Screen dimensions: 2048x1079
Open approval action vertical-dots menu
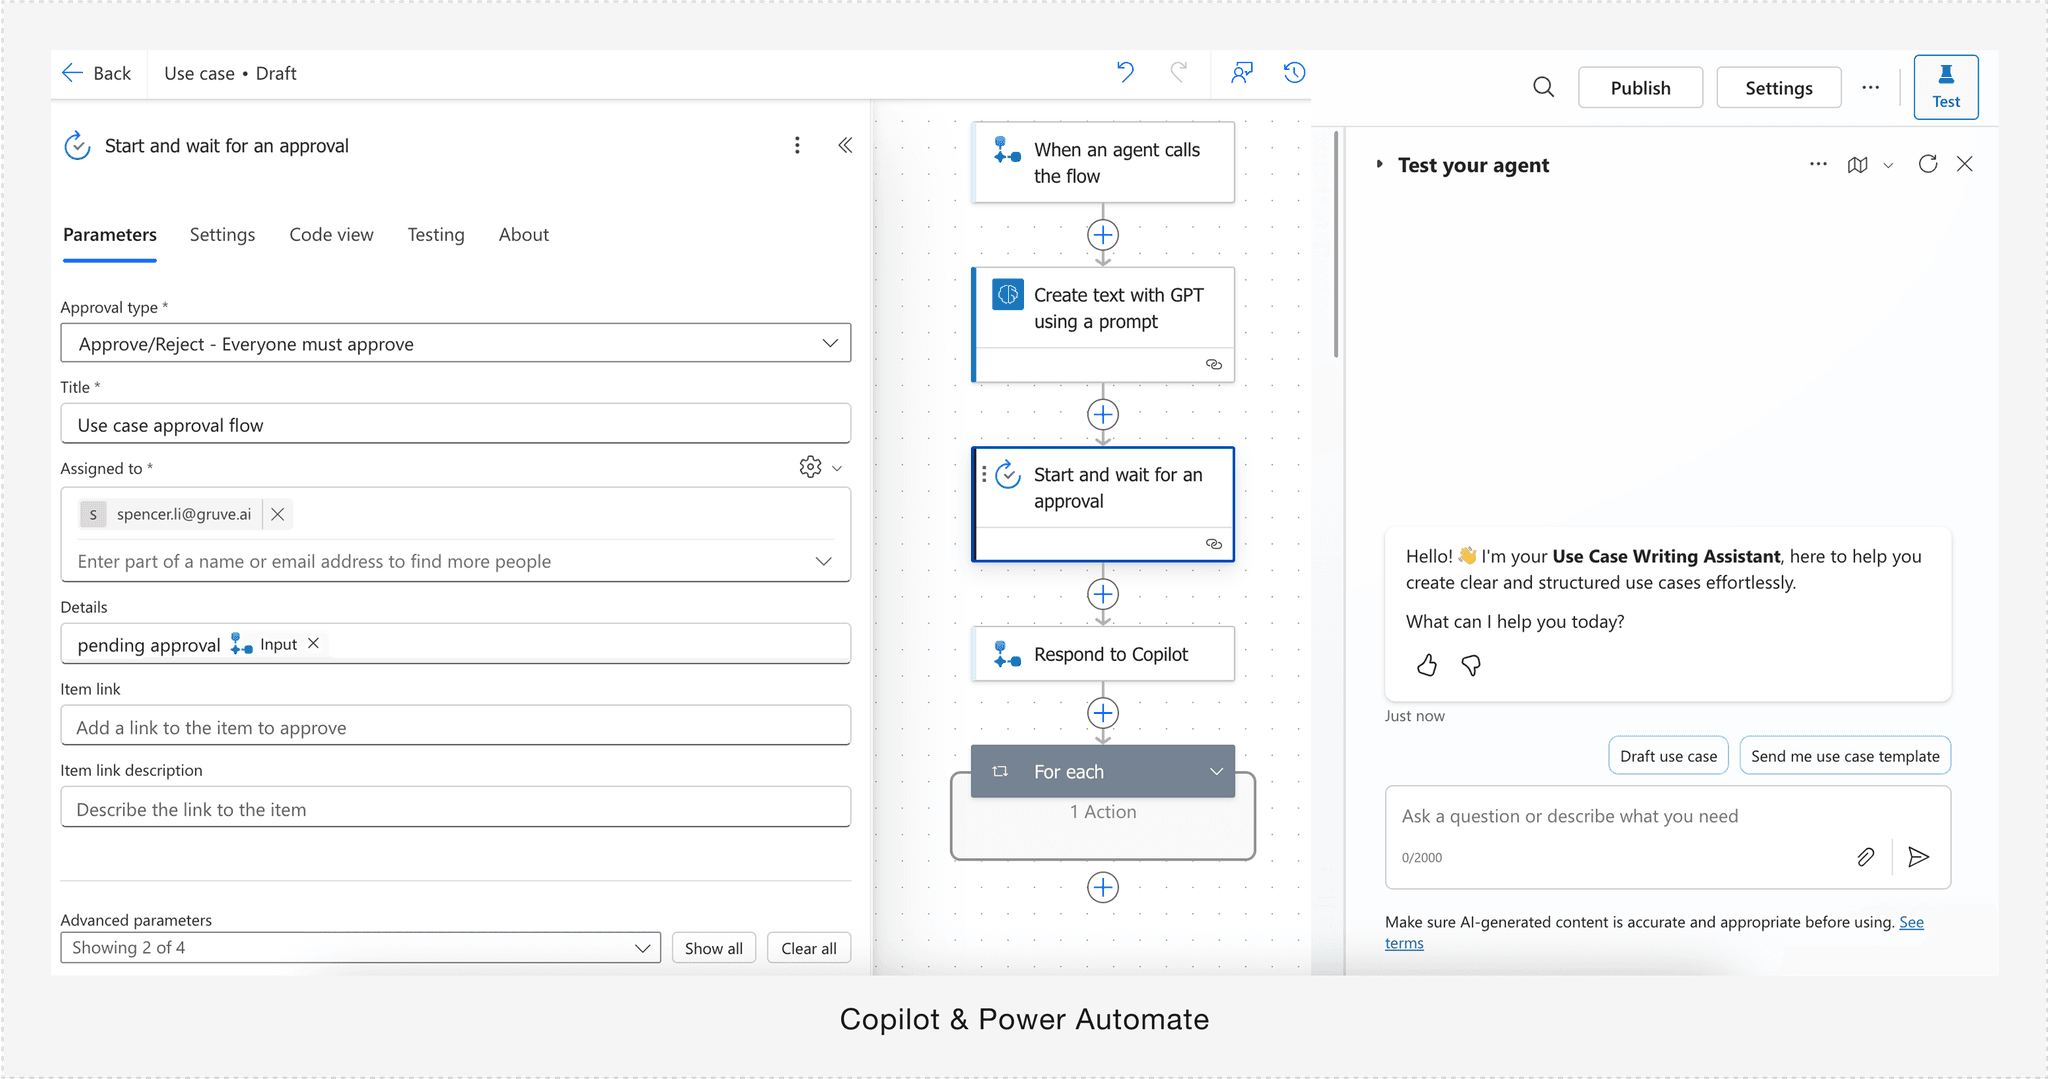797,146
